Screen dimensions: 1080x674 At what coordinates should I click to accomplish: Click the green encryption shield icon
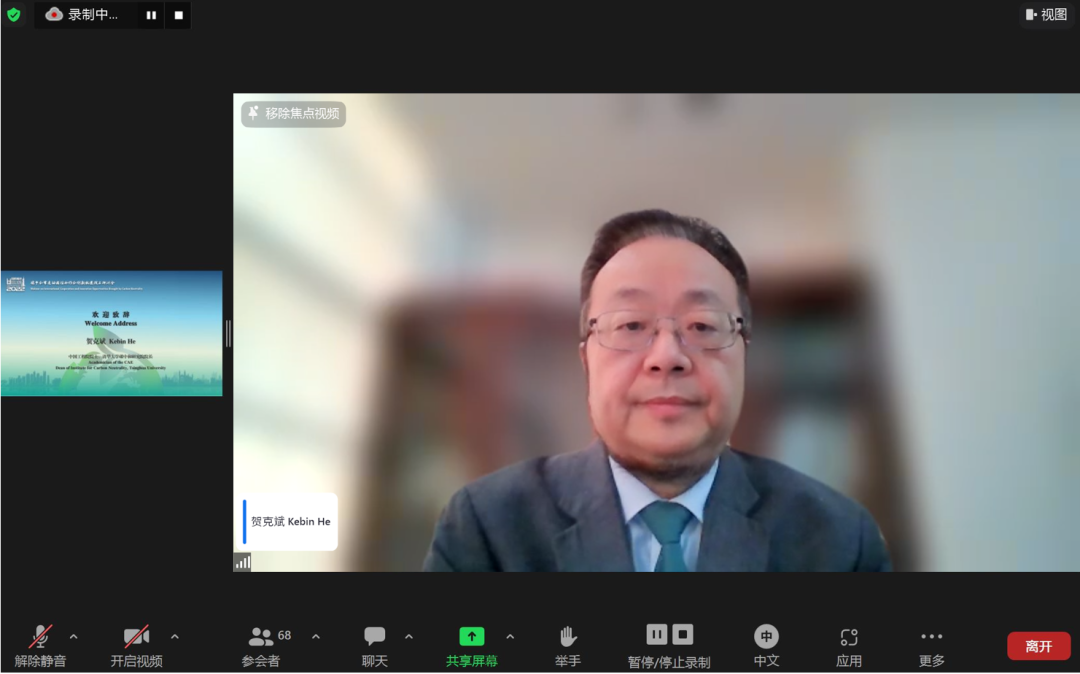13,15
